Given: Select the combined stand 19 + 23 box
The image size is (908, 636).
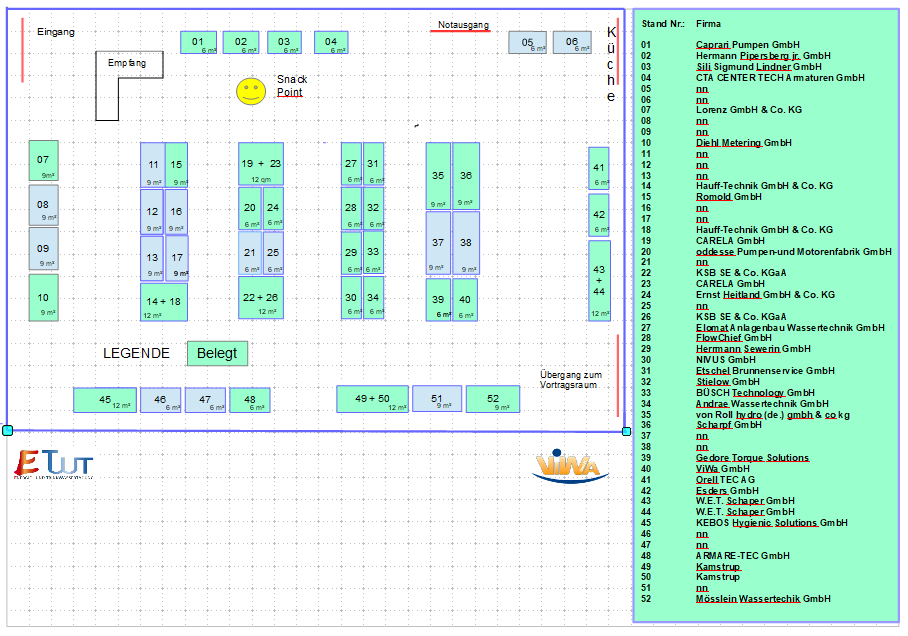Looking at the screenshot, I should (x=261, y=164).
